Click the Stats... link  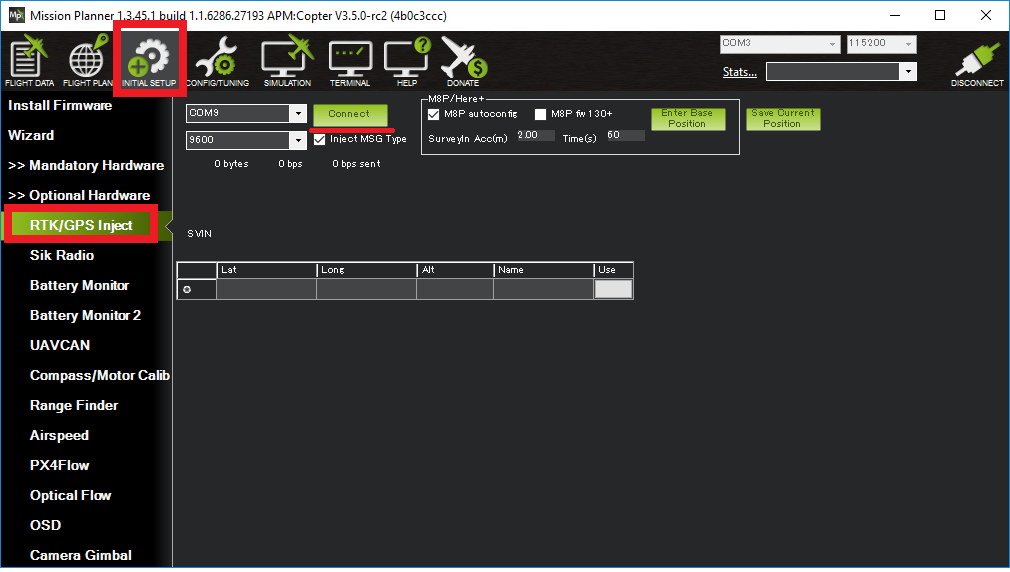pos(739,72)
